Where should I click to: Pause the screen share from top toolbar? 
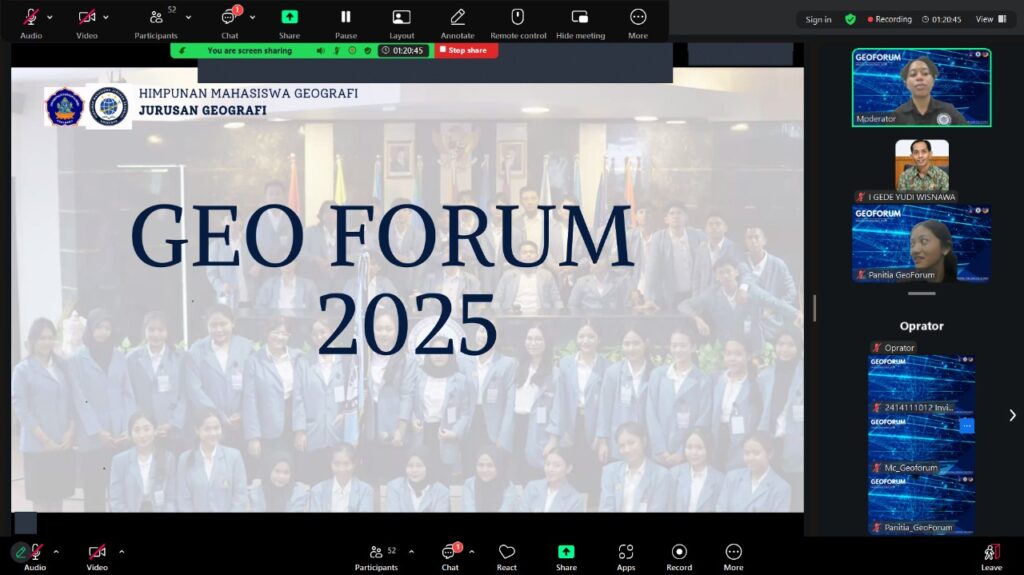(x=345, y=17)
